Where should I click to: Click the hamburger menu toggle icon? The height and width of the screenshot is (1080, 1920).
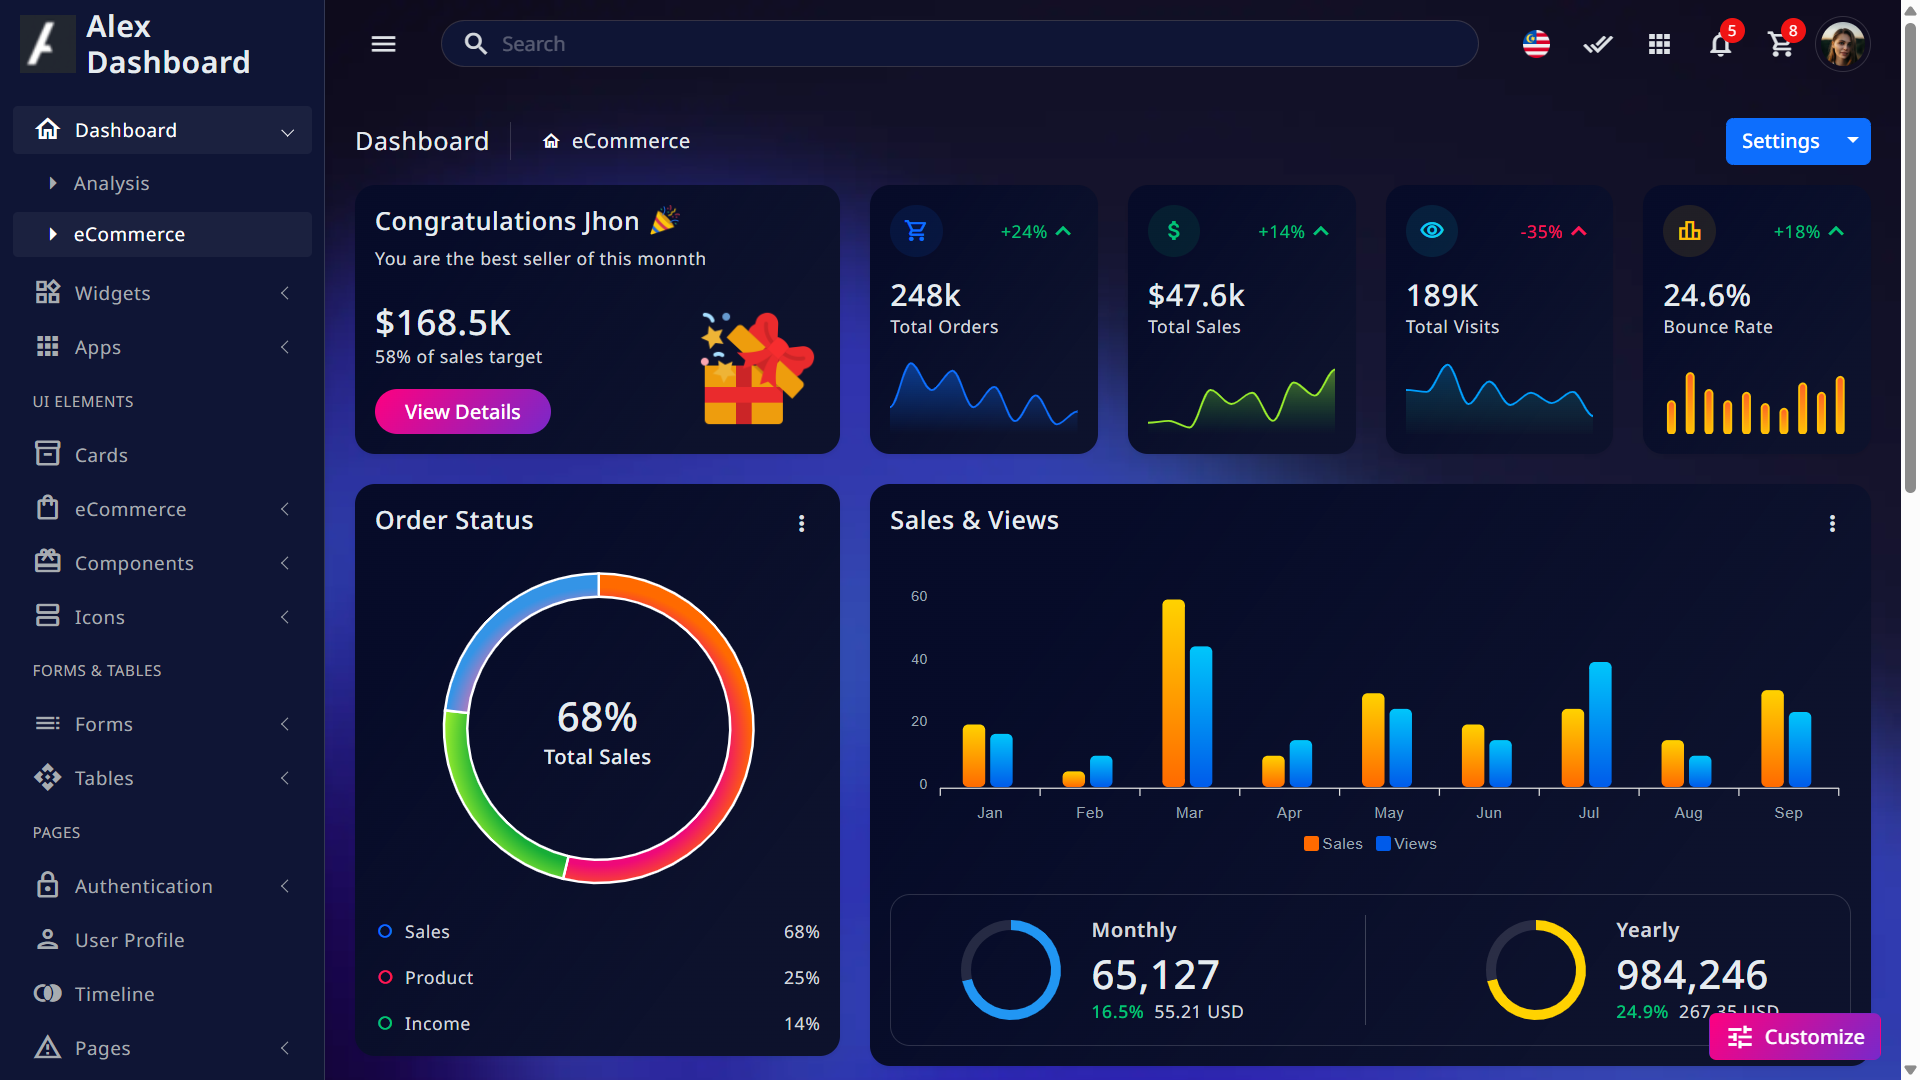click(383, 44)
